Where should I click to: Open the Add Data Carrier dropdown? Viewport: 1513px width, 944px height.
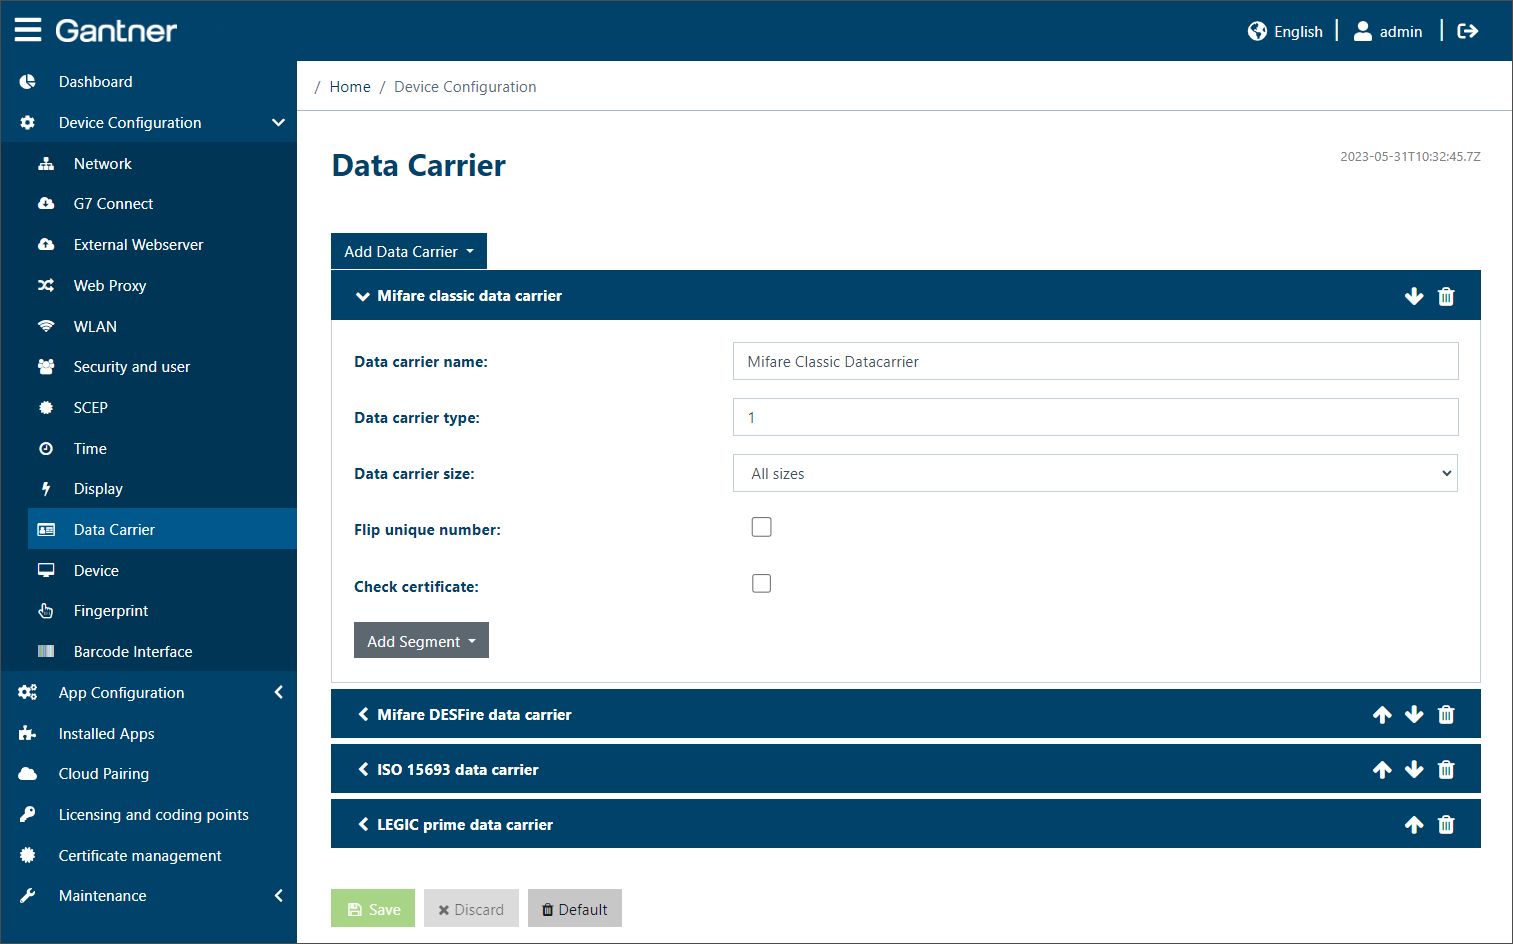pos(409,251)
